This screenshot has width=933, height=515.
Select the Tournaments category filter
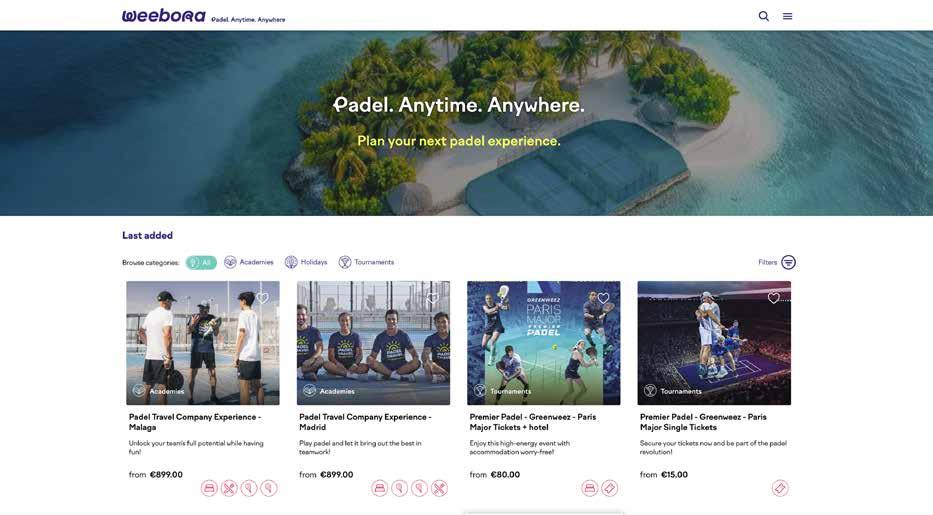(366, 262)
